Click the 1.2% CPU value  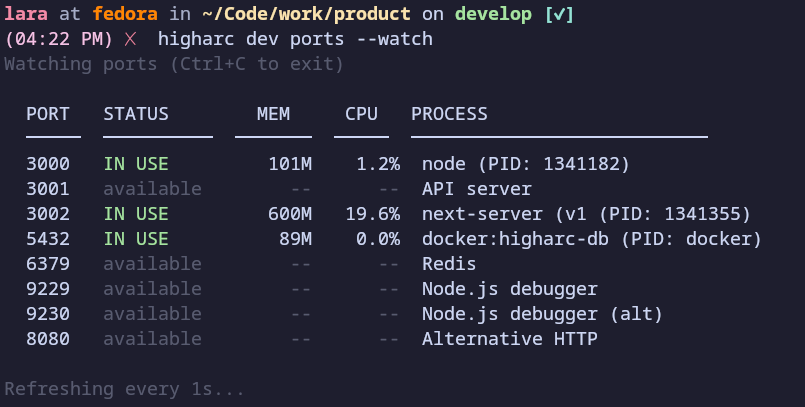click(x=378, y=164)
